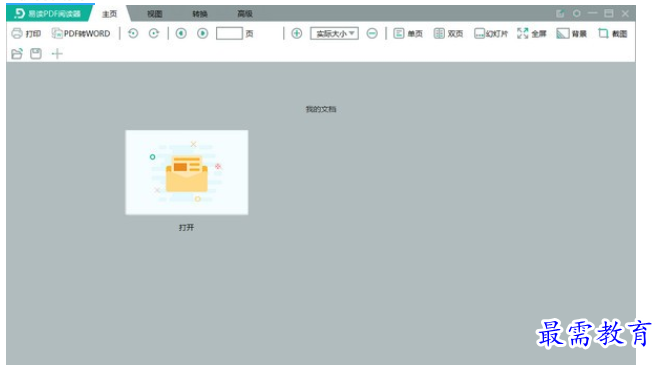Screen dimensions: 660x365
Task: Click the plus add icon in second toolbar row
Action: click(57, 54)
